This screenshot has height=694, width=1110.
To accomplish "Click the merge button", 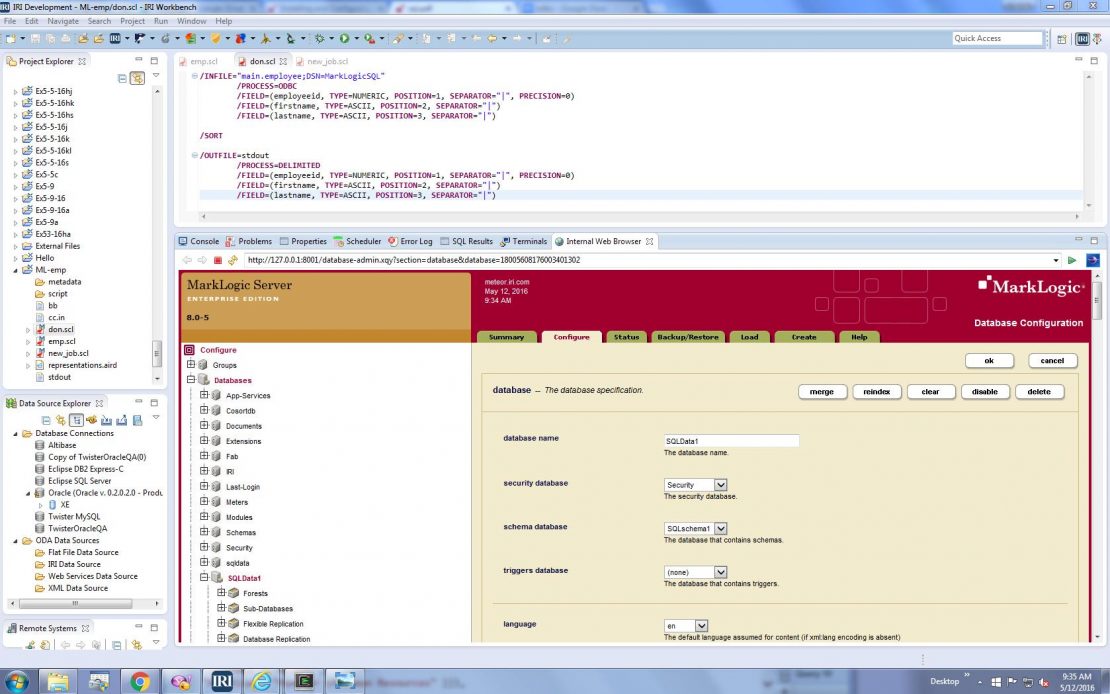I will (822, 392).
